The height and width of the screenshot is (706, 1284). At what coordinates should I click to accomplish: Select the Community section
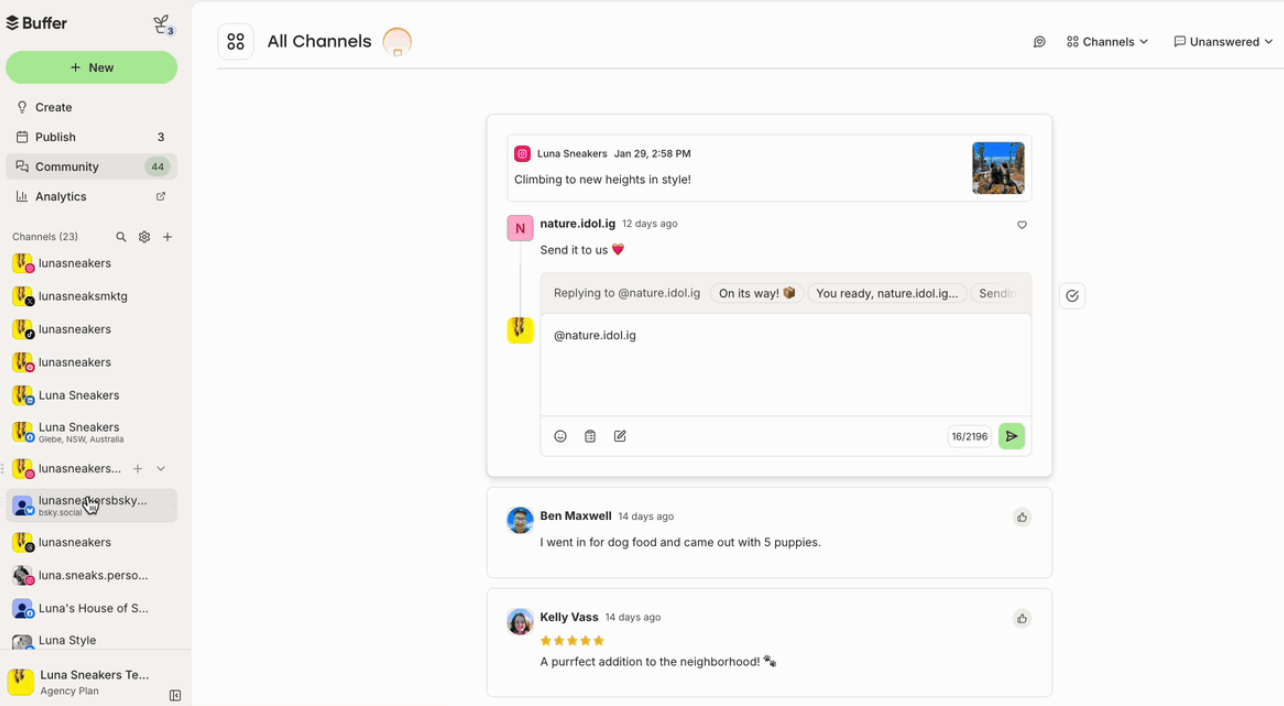(92, 167)
